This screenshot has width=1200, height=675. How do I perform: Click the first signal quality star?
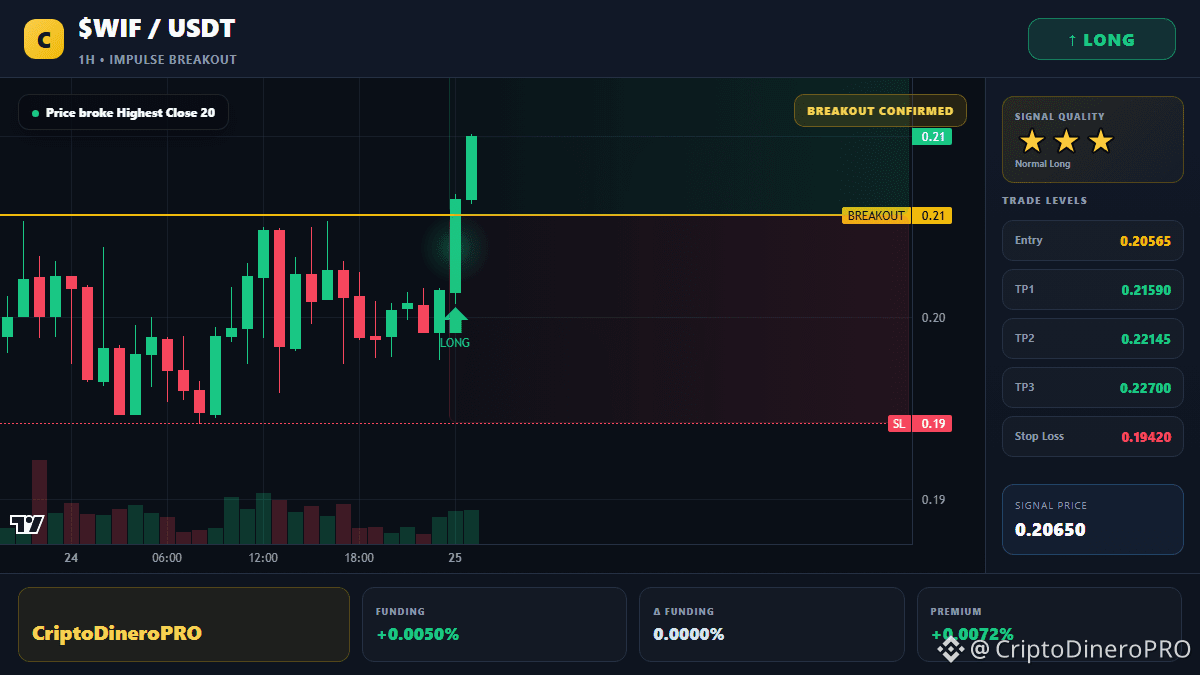point(1031,142)
